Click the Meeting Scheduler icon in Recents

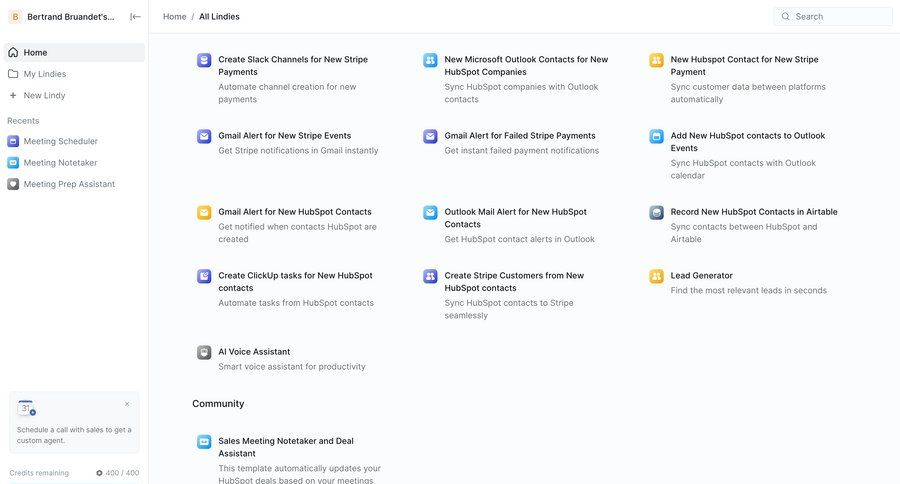point(13,141)
